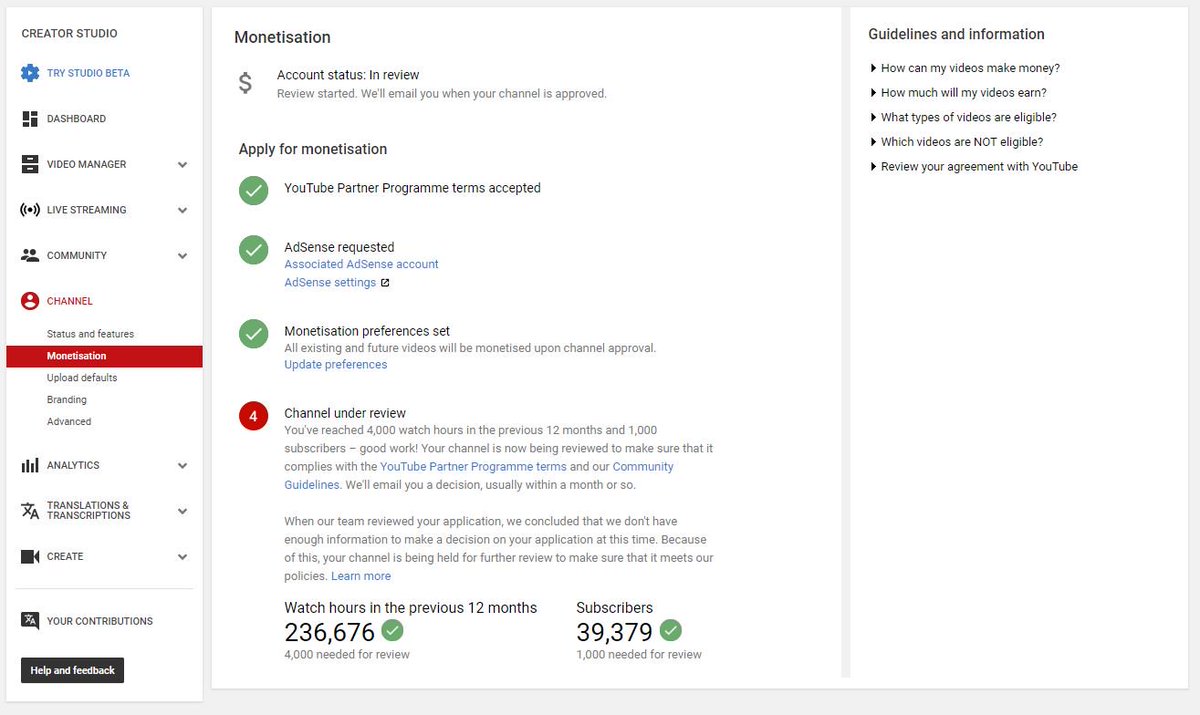This screenshot has width=1200, height=715.
Task: Open the YouTube Partner Programme terms link
Action: (x=473, y=467)
